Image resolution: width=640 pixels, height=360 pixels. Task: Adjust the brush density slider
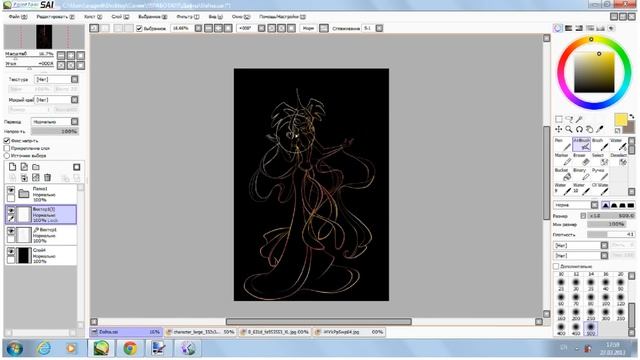pyautogui.click(x=611, y=234)
